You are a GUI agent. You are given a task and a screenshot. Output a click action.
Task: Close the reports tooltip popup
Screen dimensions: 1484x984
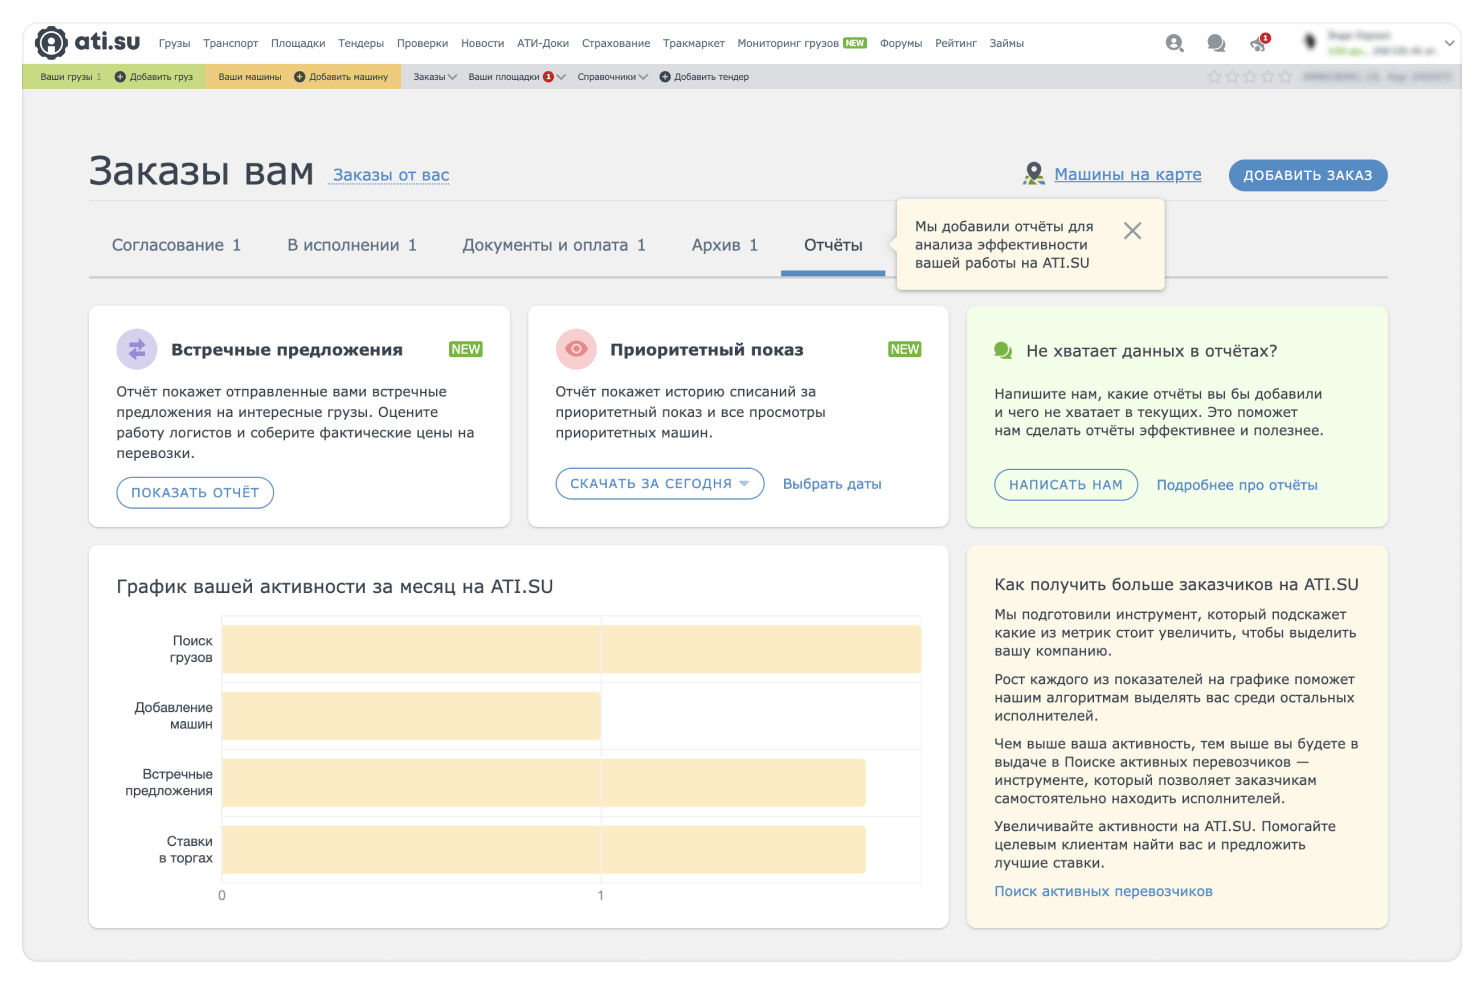pyautogui.click(x=1132, y=231)
